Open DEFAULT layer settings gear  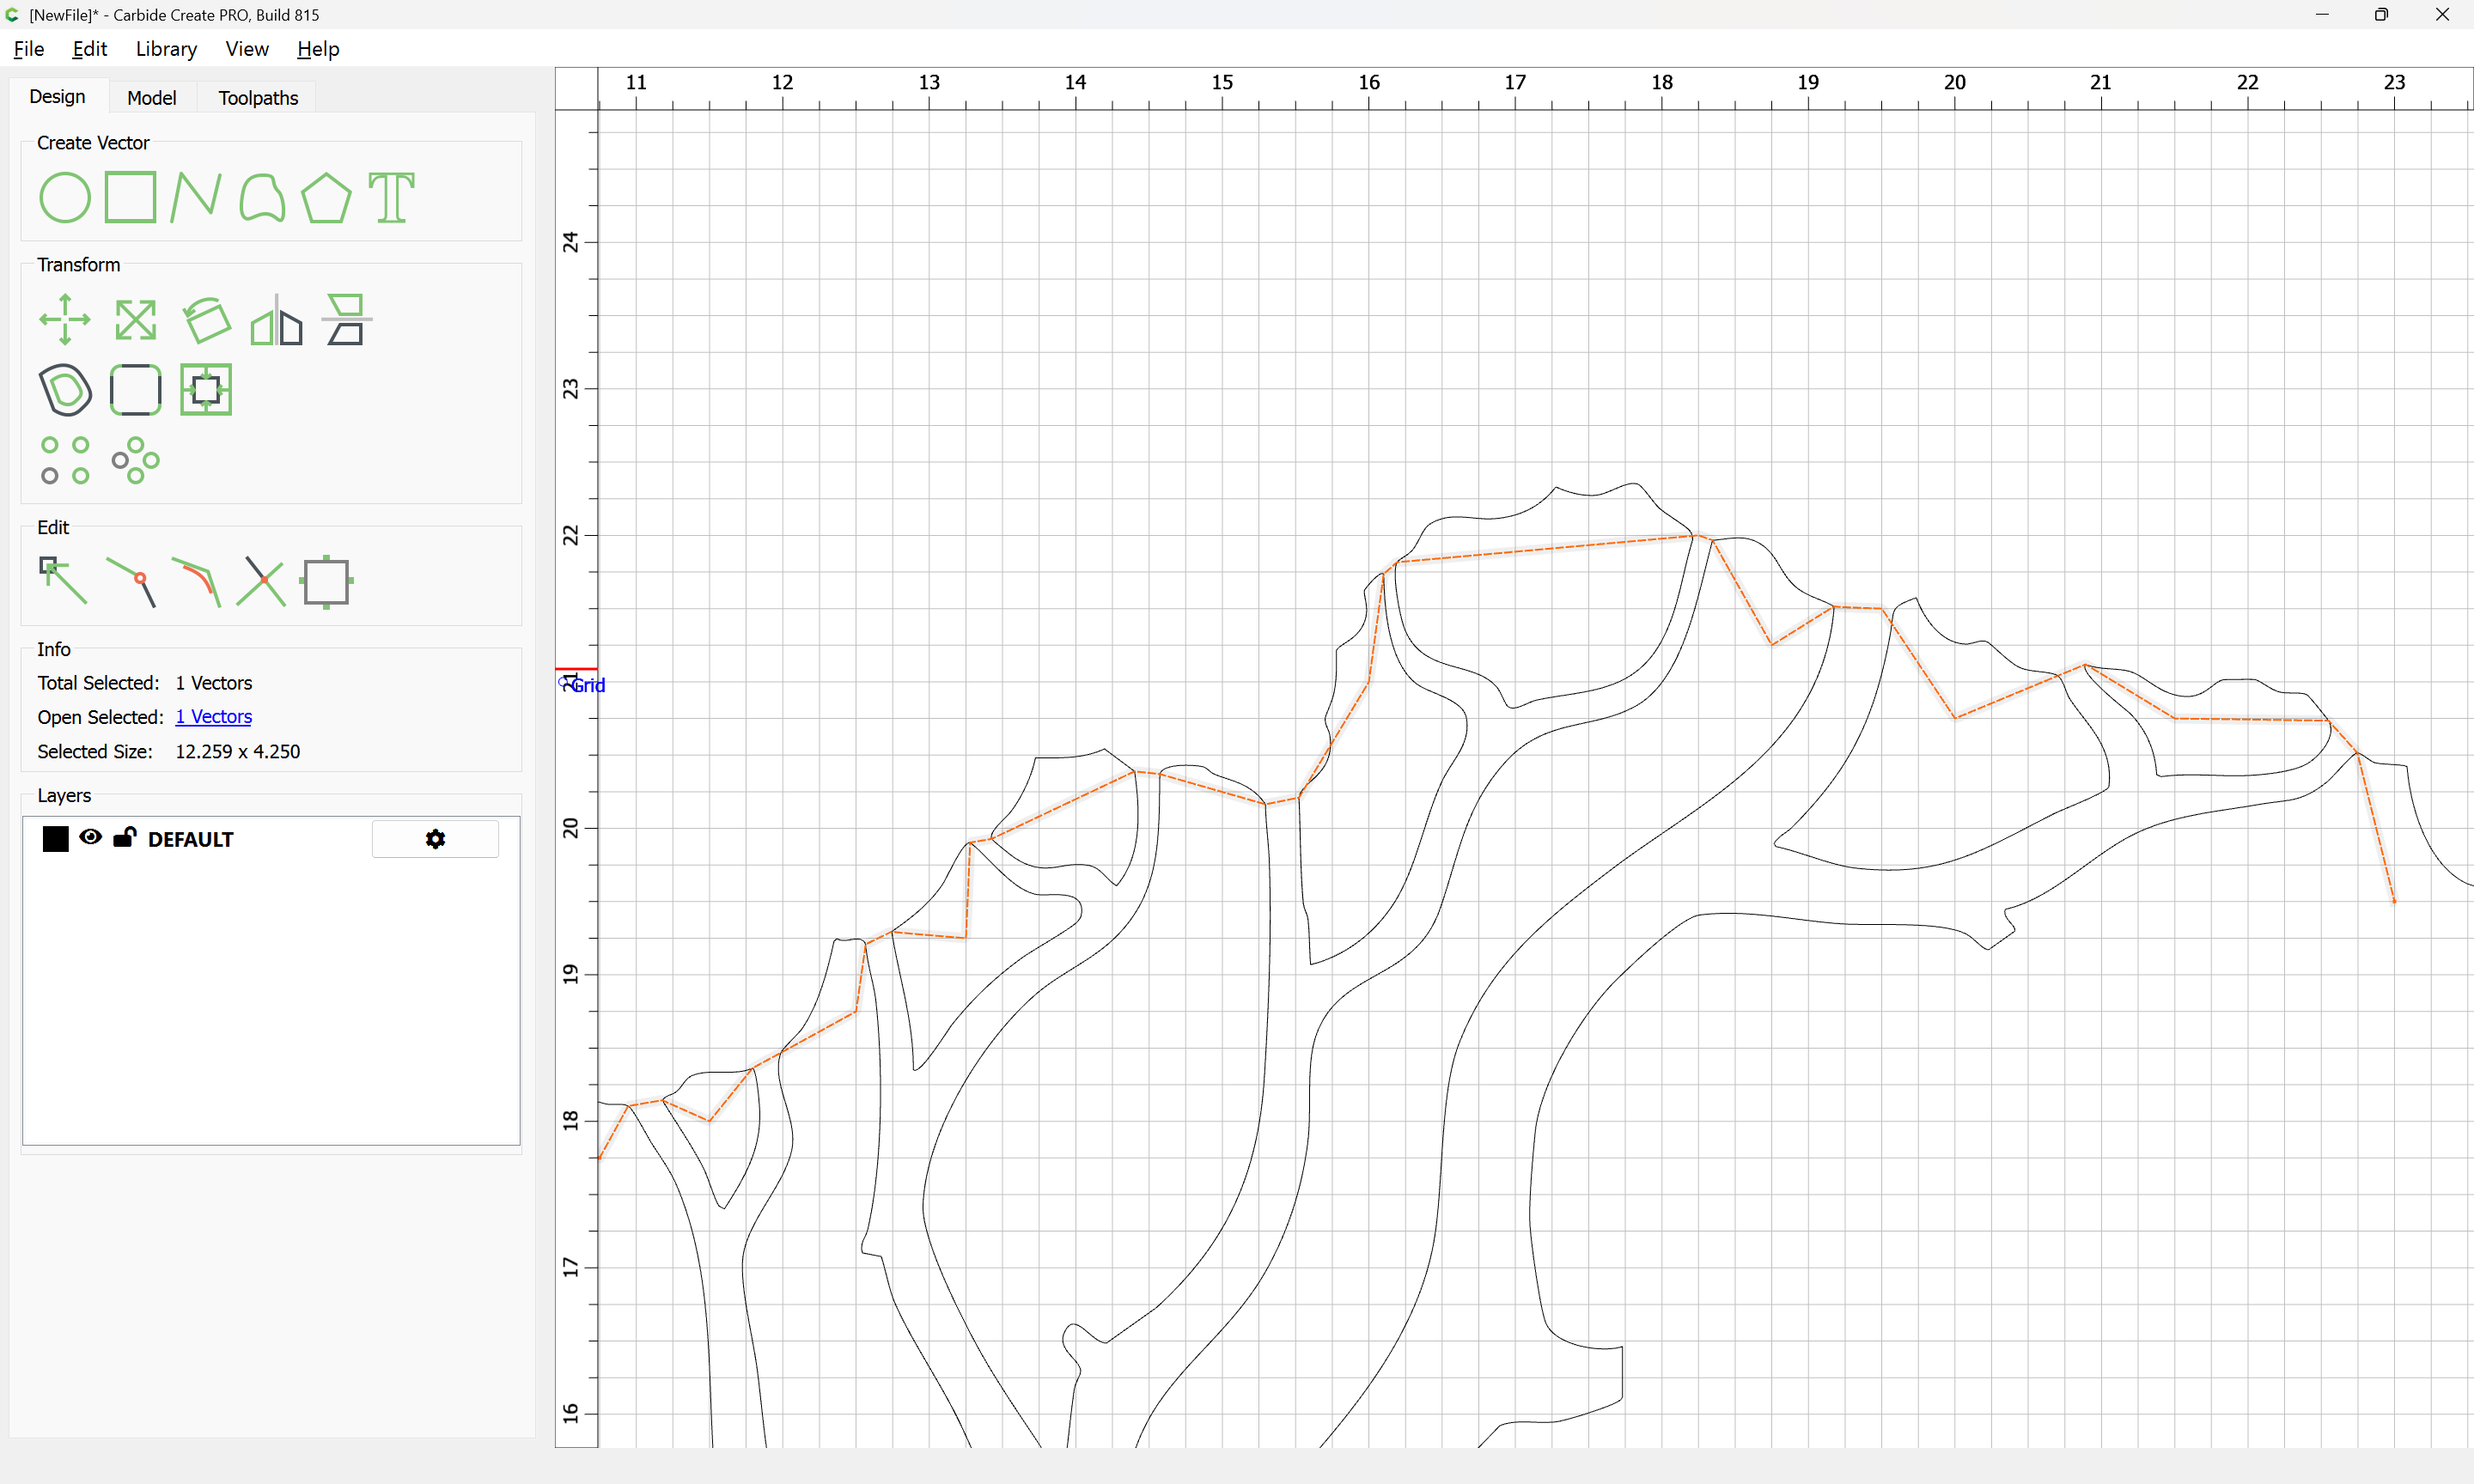pyautogui.click(x=435, y=839)
